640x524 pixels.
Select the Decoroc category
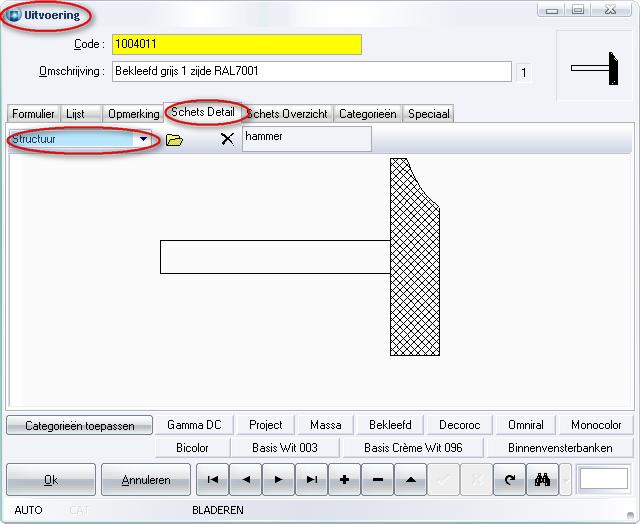460,425
